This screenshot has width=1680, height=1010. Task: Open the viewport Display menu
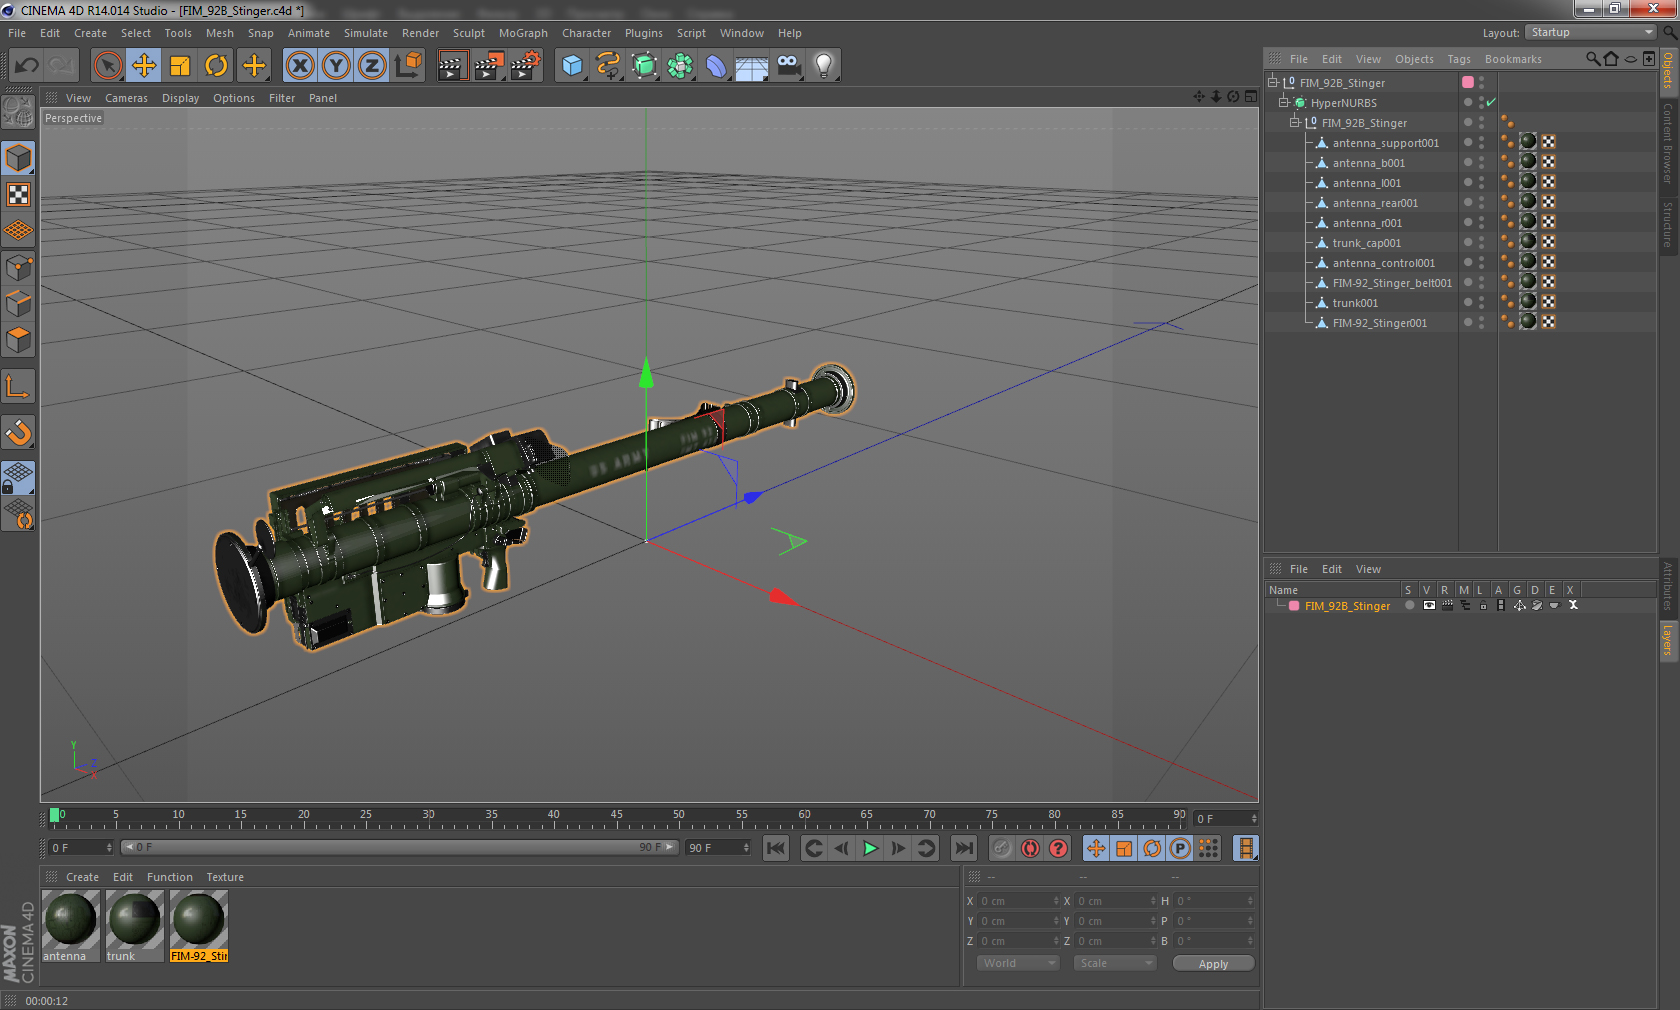tap(180, 98)
